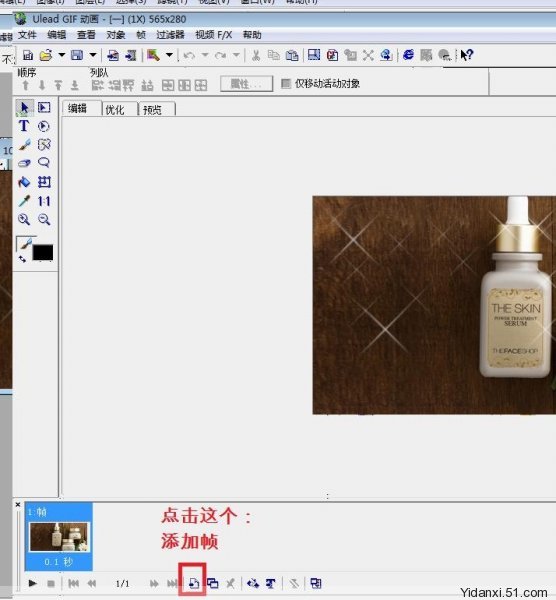Screen dimensions: 556x600
Task: Click the Stop animation button
Action: point(51,584)
